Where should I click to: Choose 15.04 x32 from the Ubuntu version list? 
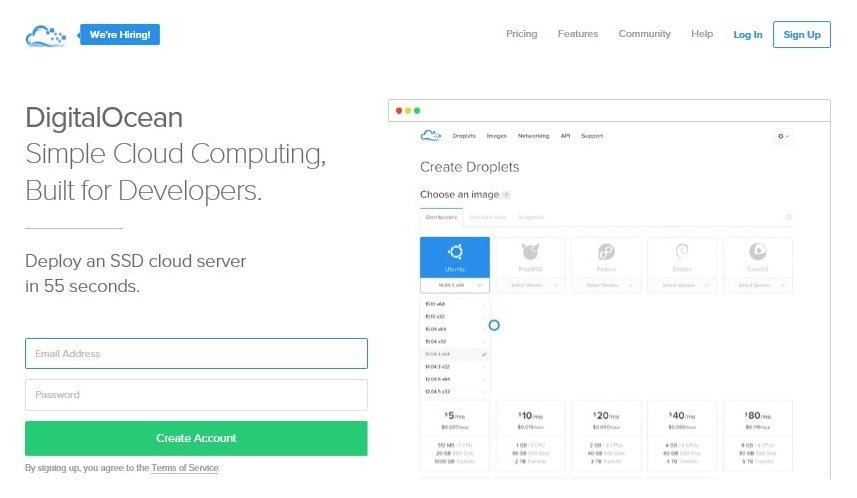click(455, 342)
